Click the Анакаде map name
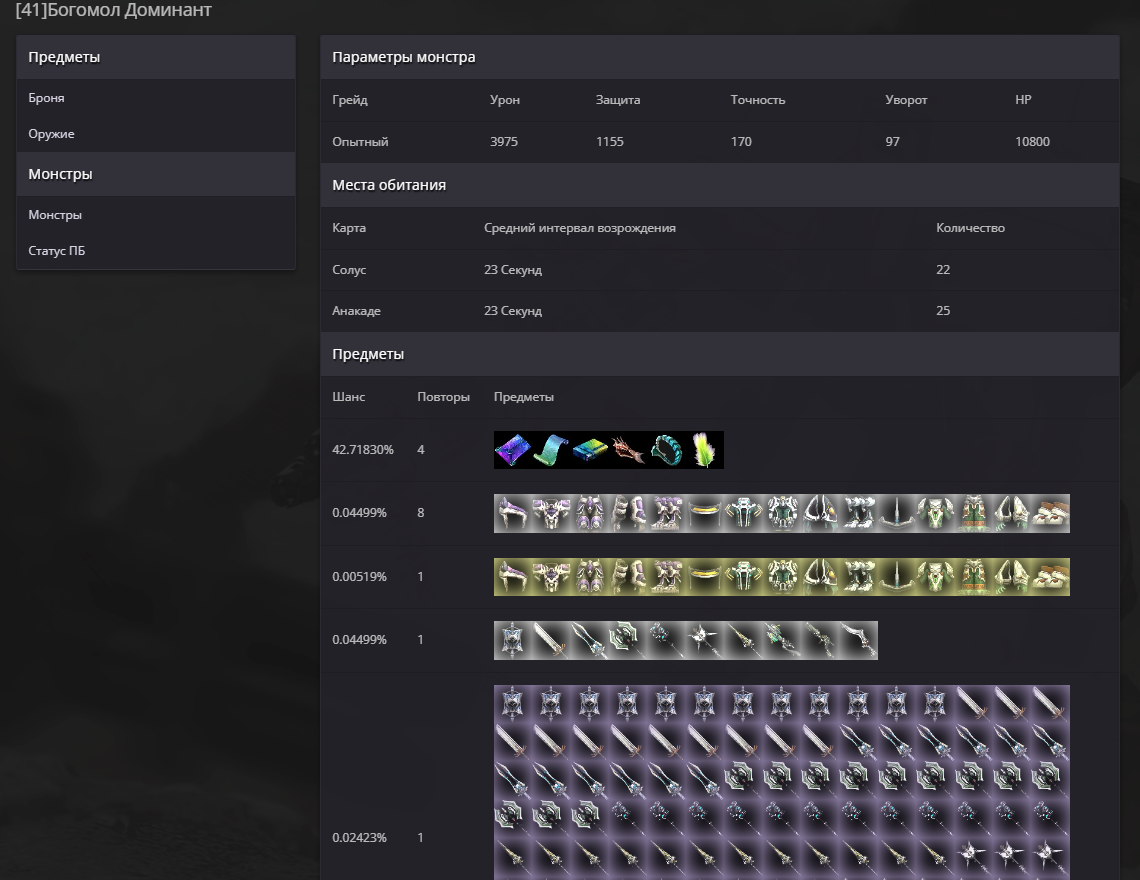Image resolution: width=1140 pixels, height=880 pixels. tap(356, 311)
